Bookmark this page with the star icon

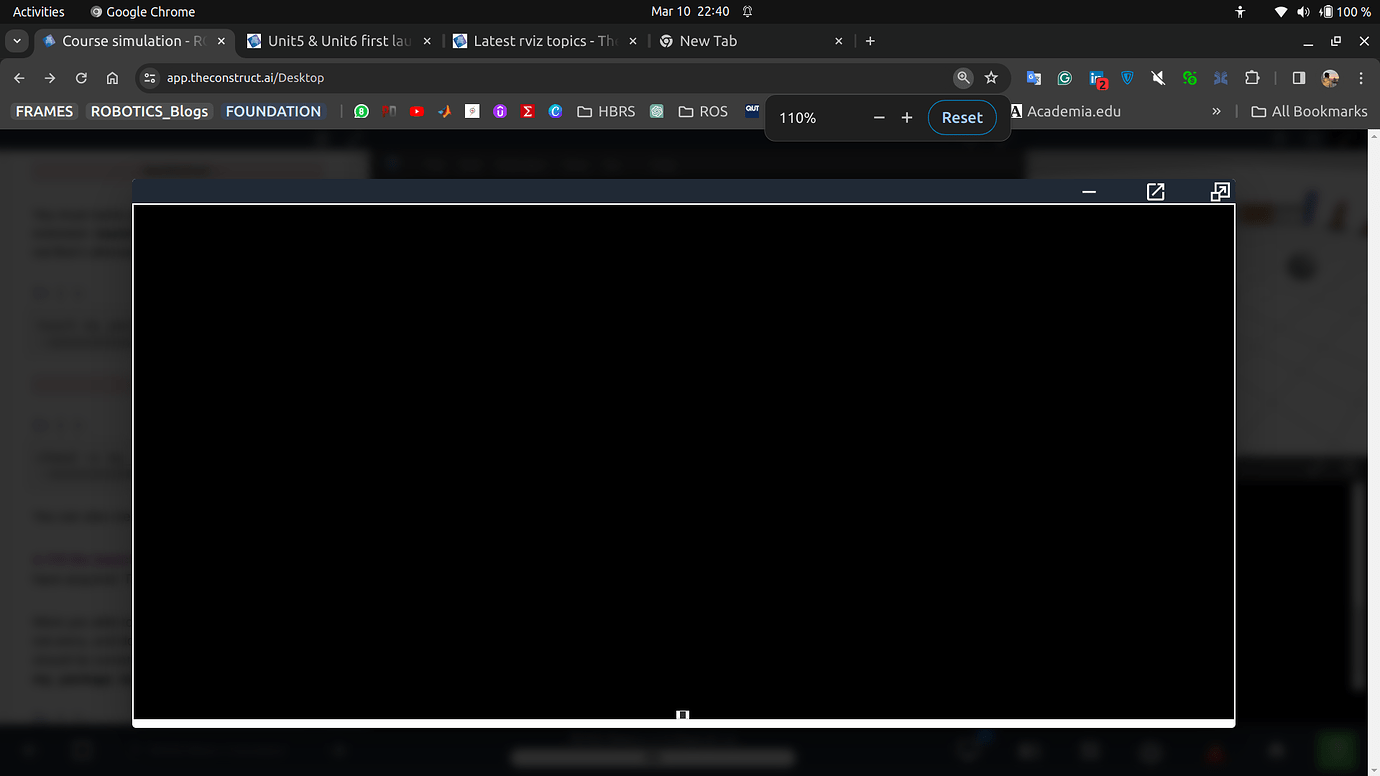[991, 77]
